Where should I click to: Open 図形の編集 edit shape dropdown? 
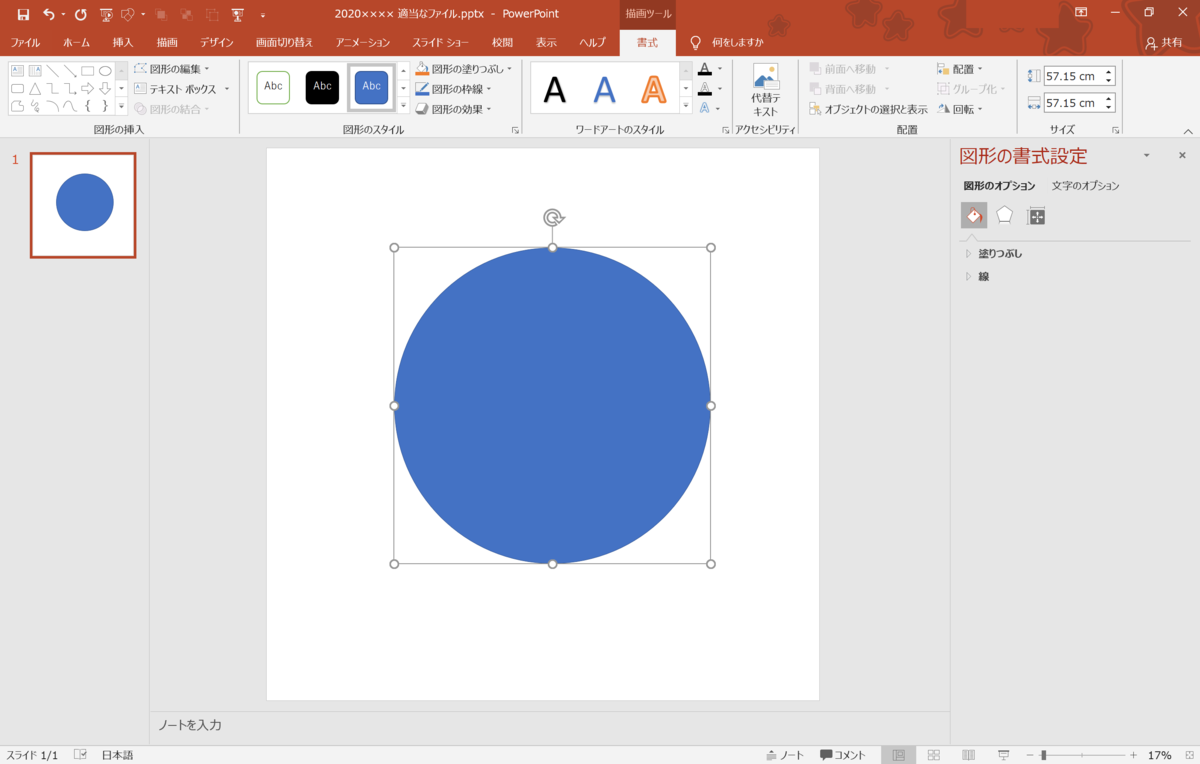(x=172, y=69)
